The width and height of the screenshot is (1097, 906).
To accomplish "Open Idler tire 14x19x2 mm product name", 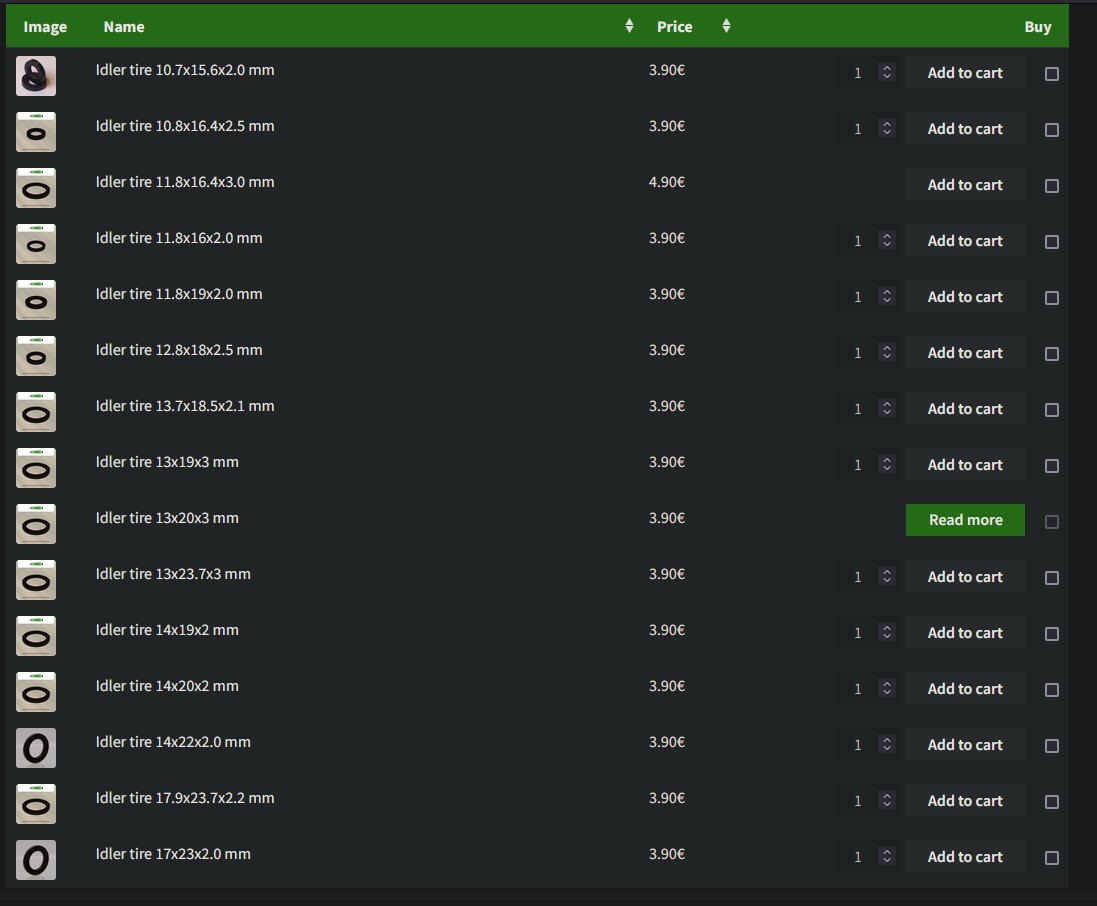I will coord(167,630).
